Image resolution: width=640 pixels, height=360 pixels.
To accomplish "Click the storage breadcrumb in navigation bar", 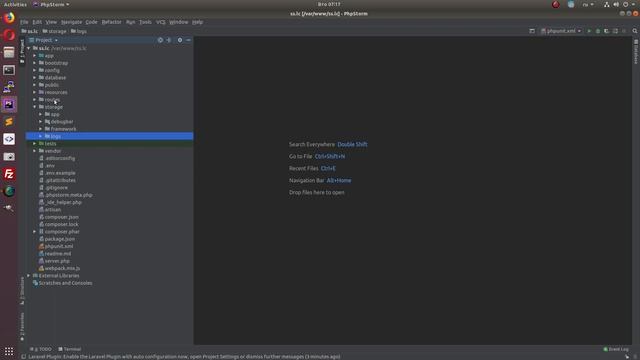I will pyautogui.click(x=55, y=31).
